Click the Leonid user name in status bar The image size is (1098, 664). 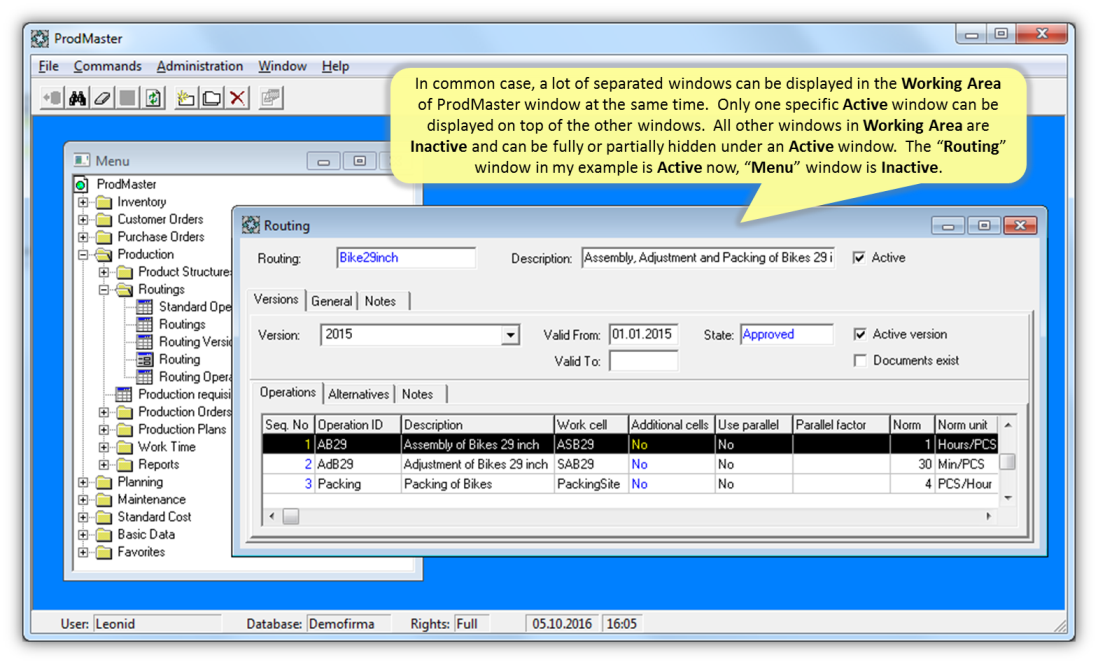[x=157, y=623]
